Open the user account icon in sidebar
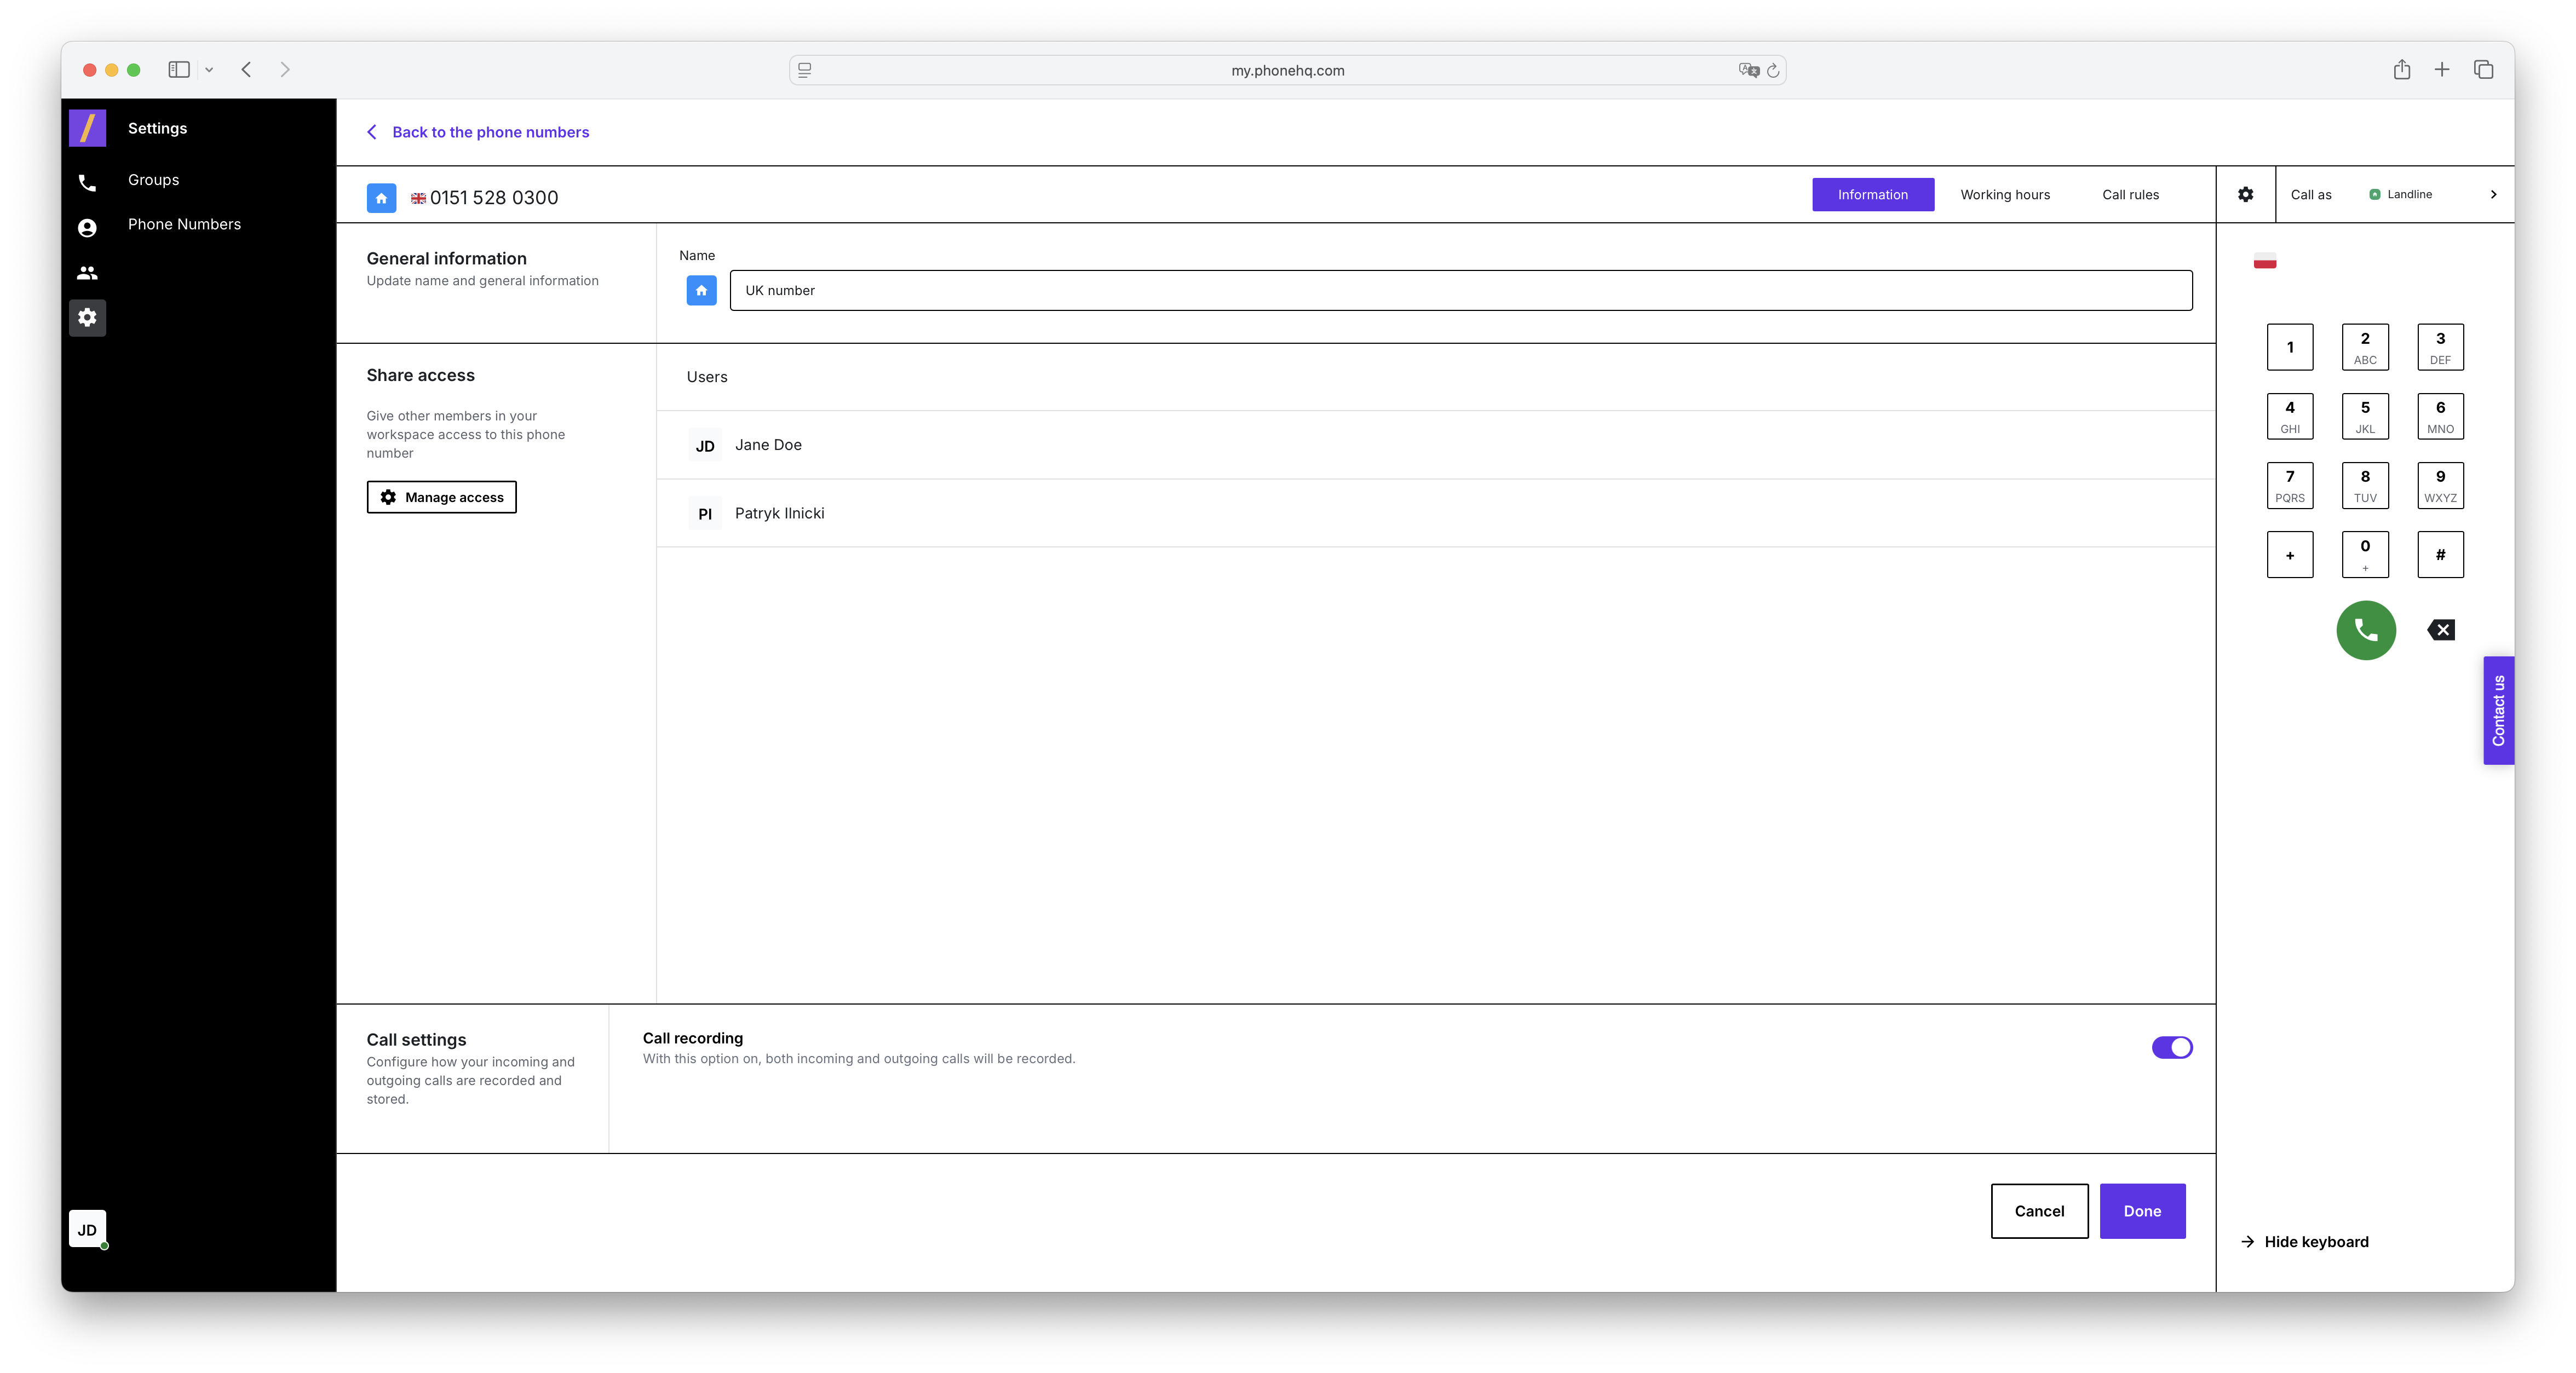 [87, 228]
